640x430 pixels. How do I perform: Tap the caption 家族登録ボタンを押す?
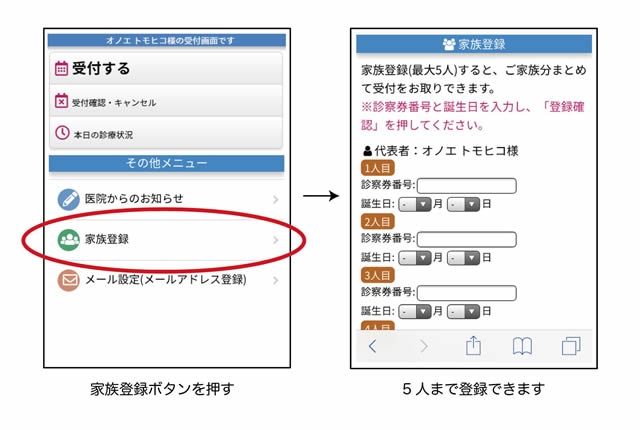coord(162,389)
